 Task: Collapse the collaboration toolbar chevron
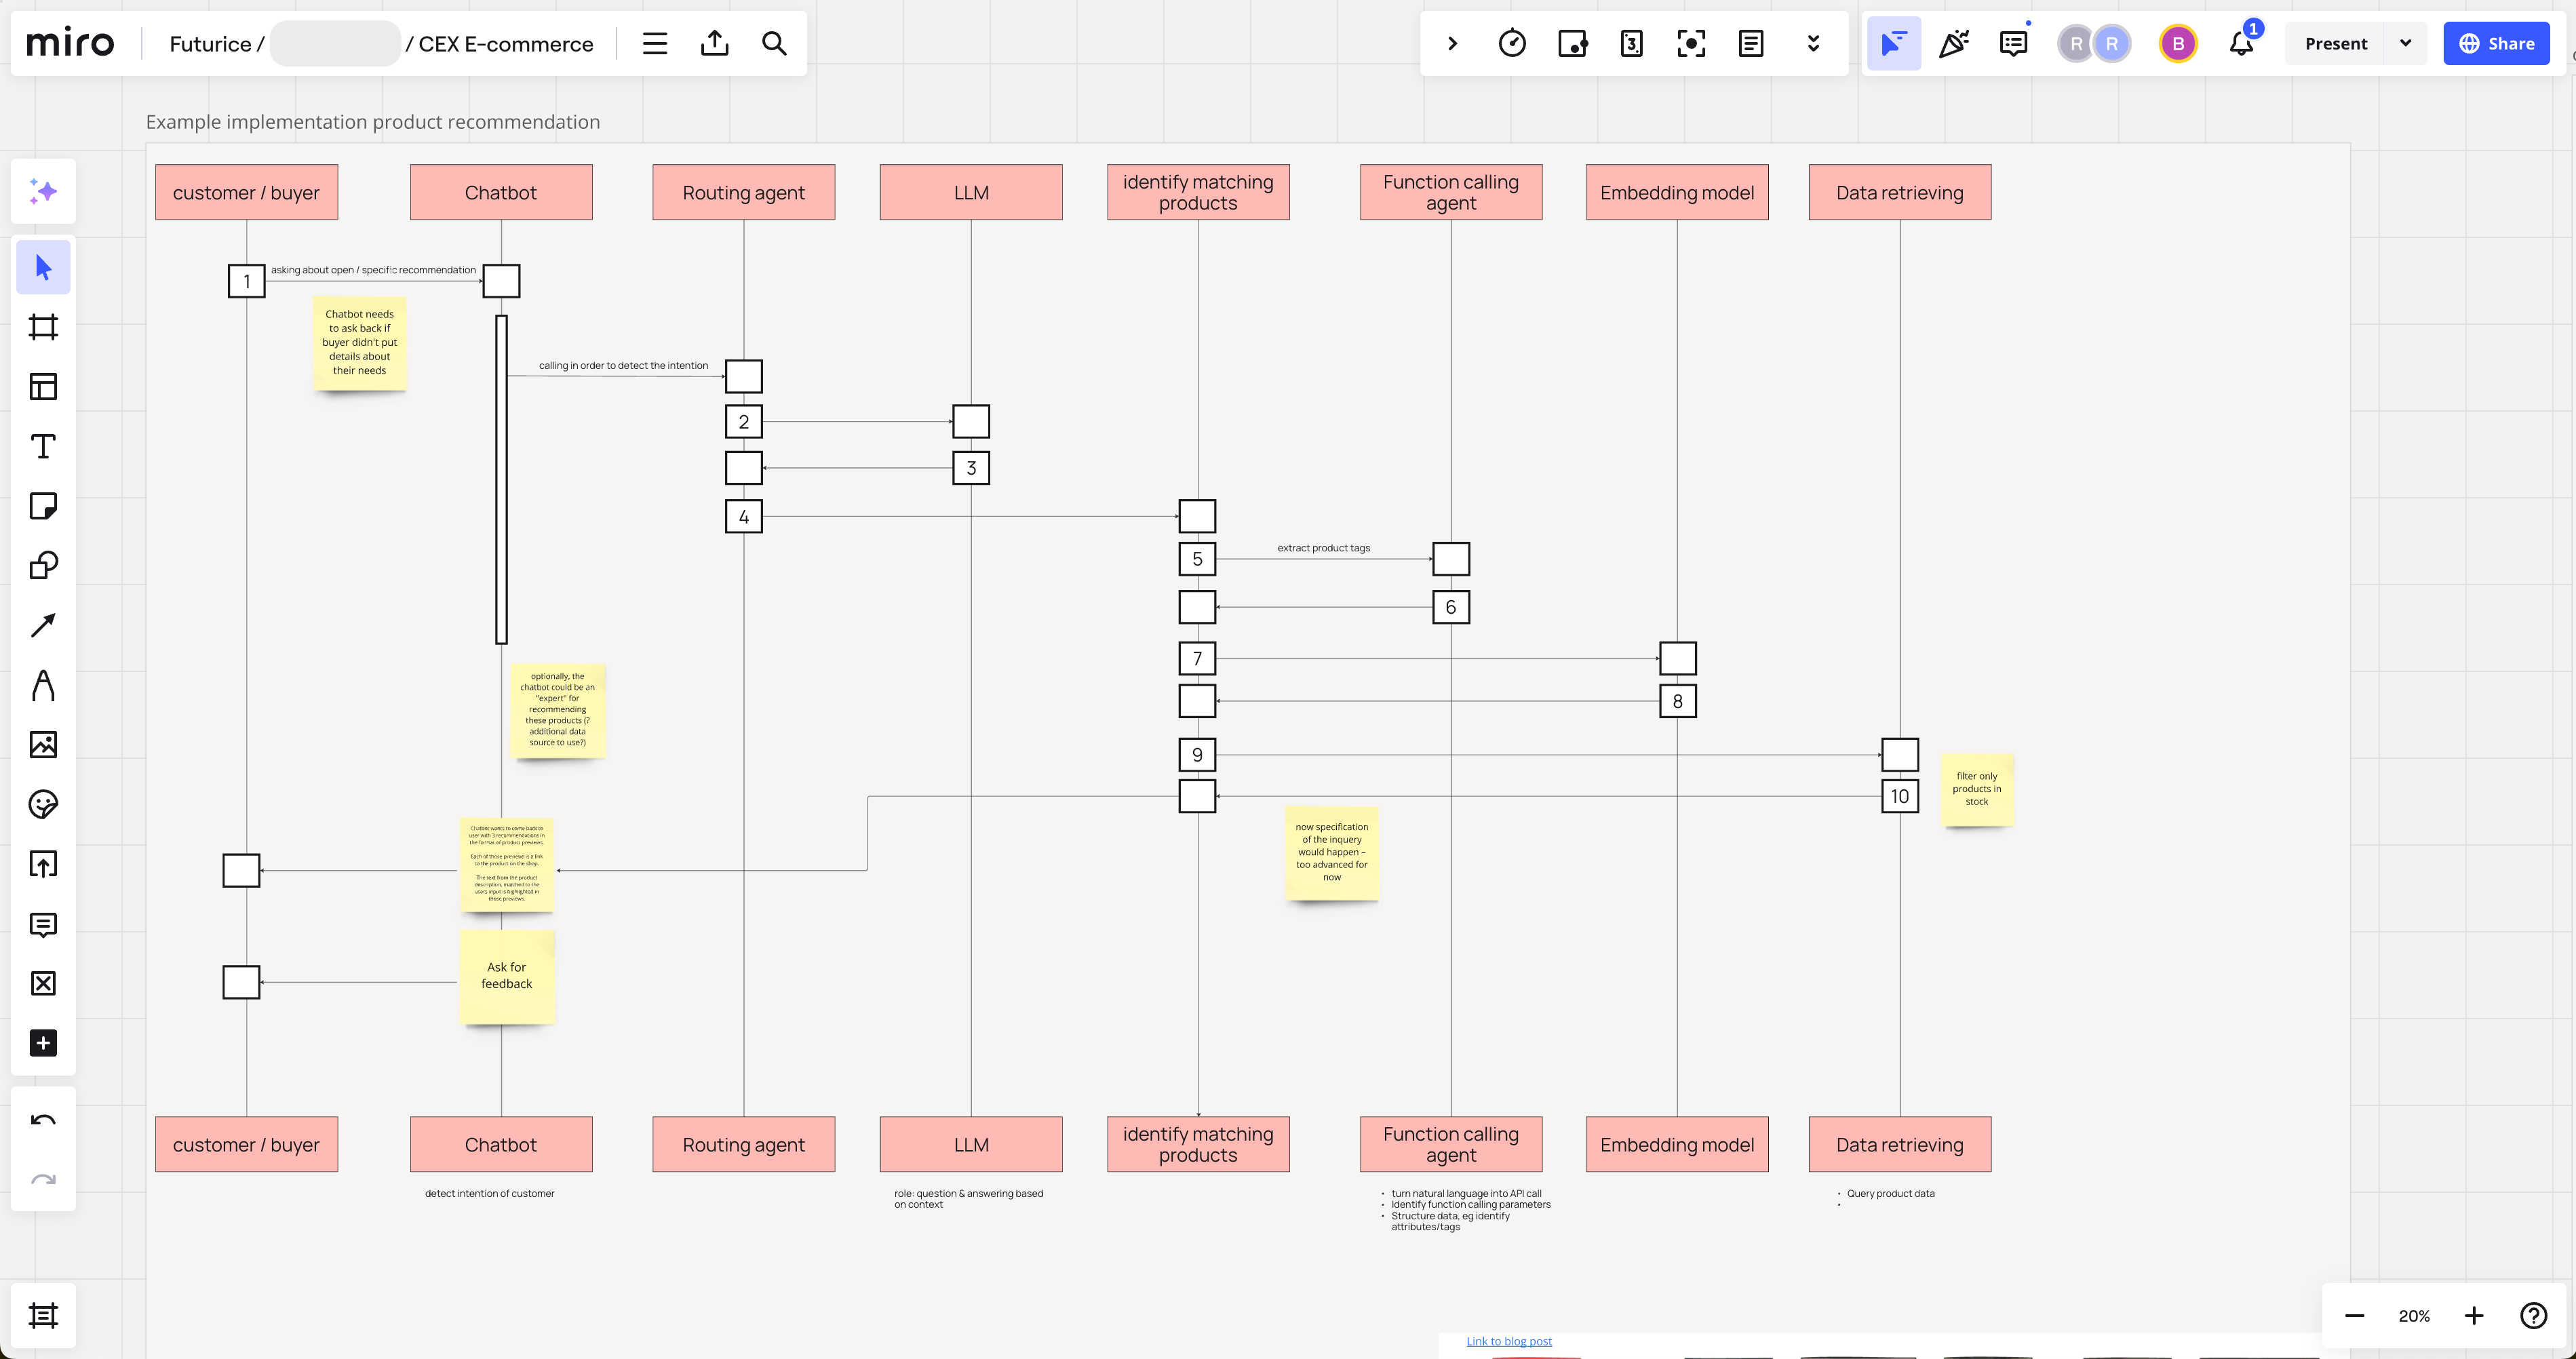1452,43
